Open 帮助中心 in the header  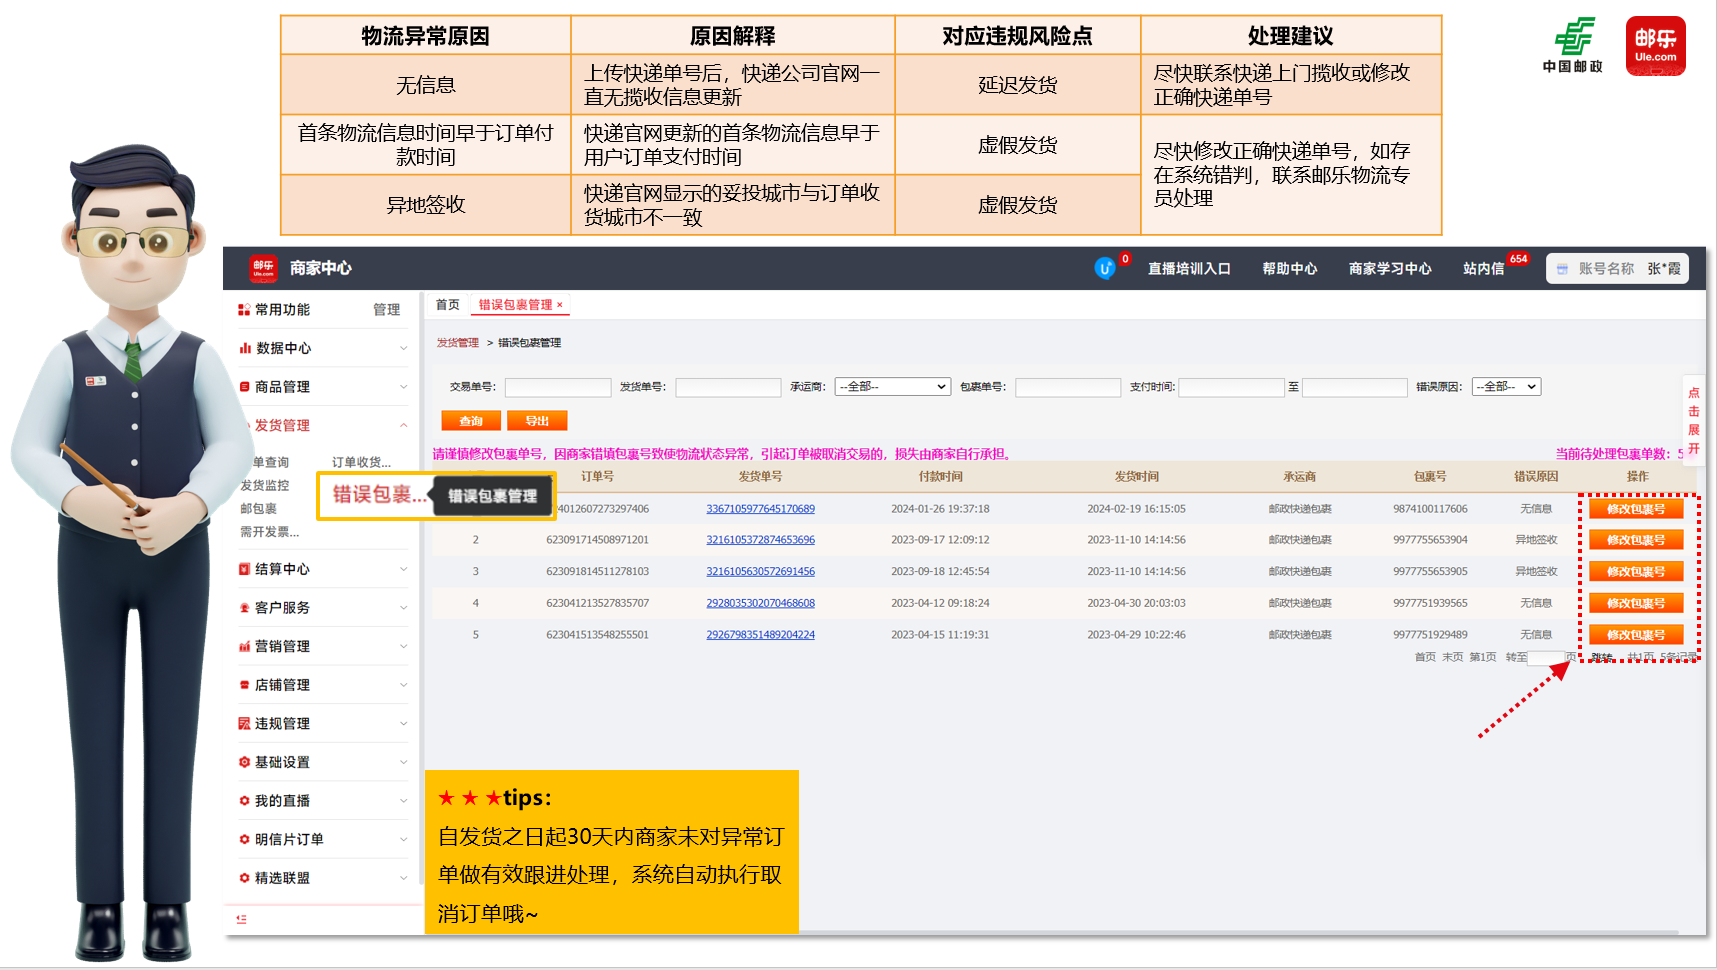(1289, 269)
